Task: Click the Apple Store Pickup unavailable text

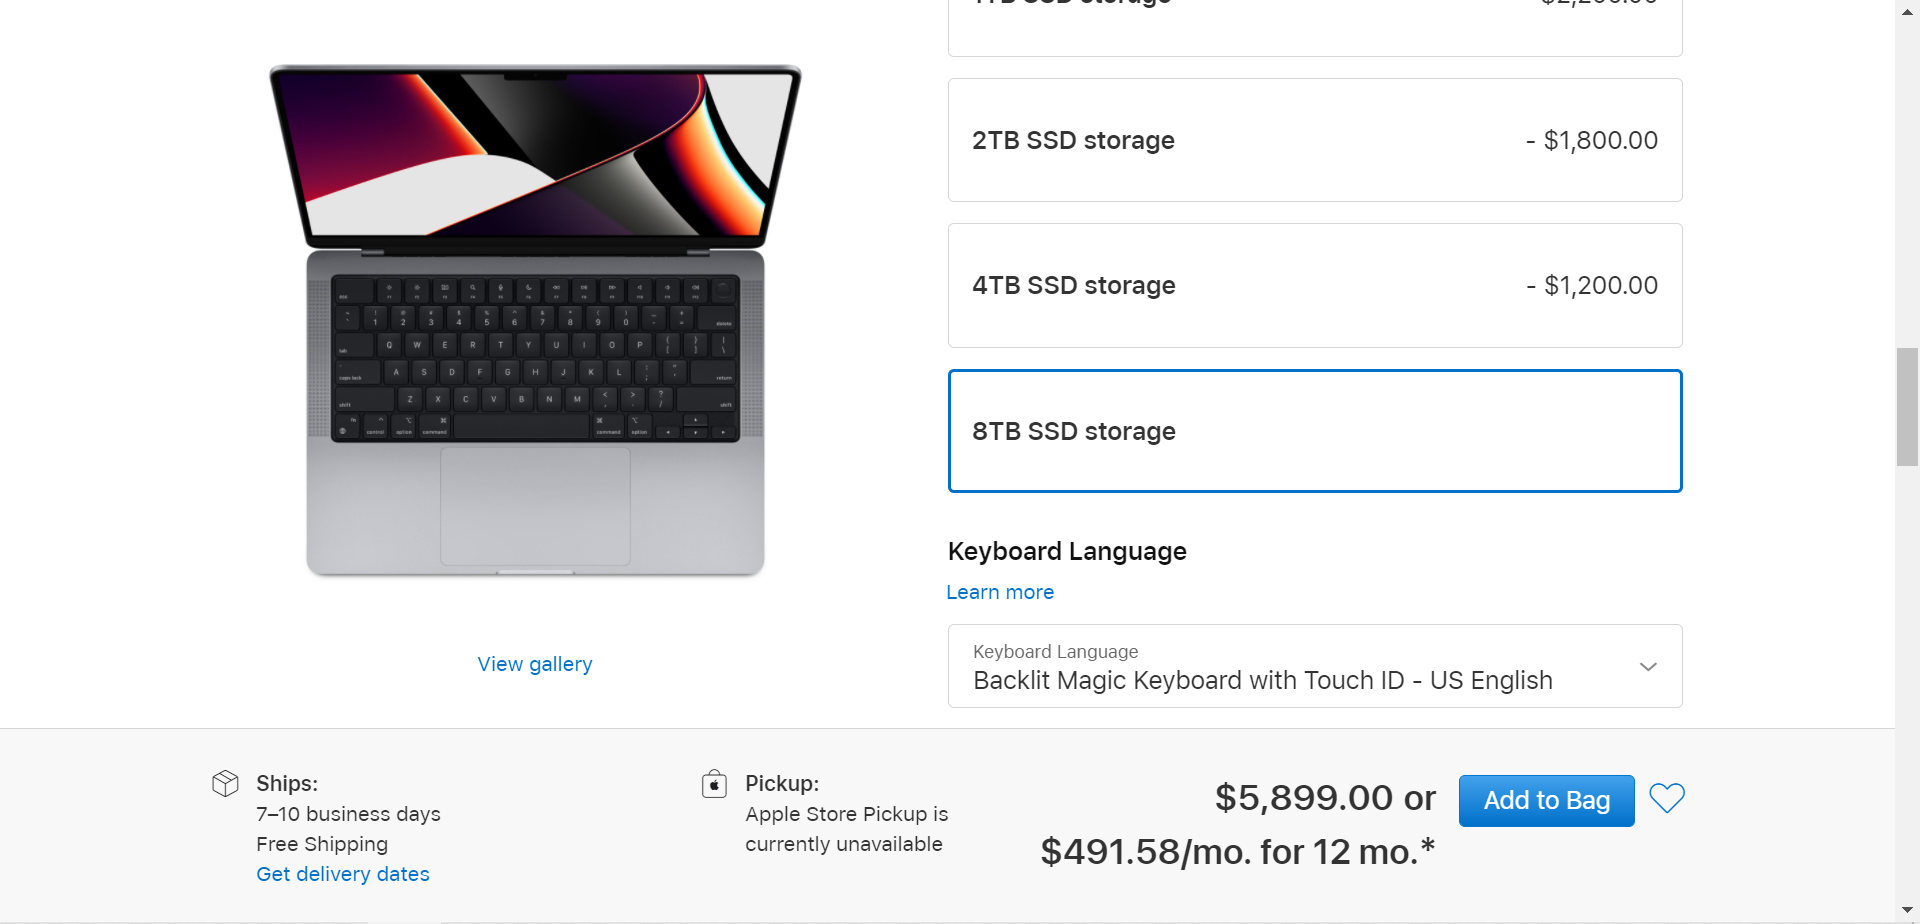Action: (846, 829)
